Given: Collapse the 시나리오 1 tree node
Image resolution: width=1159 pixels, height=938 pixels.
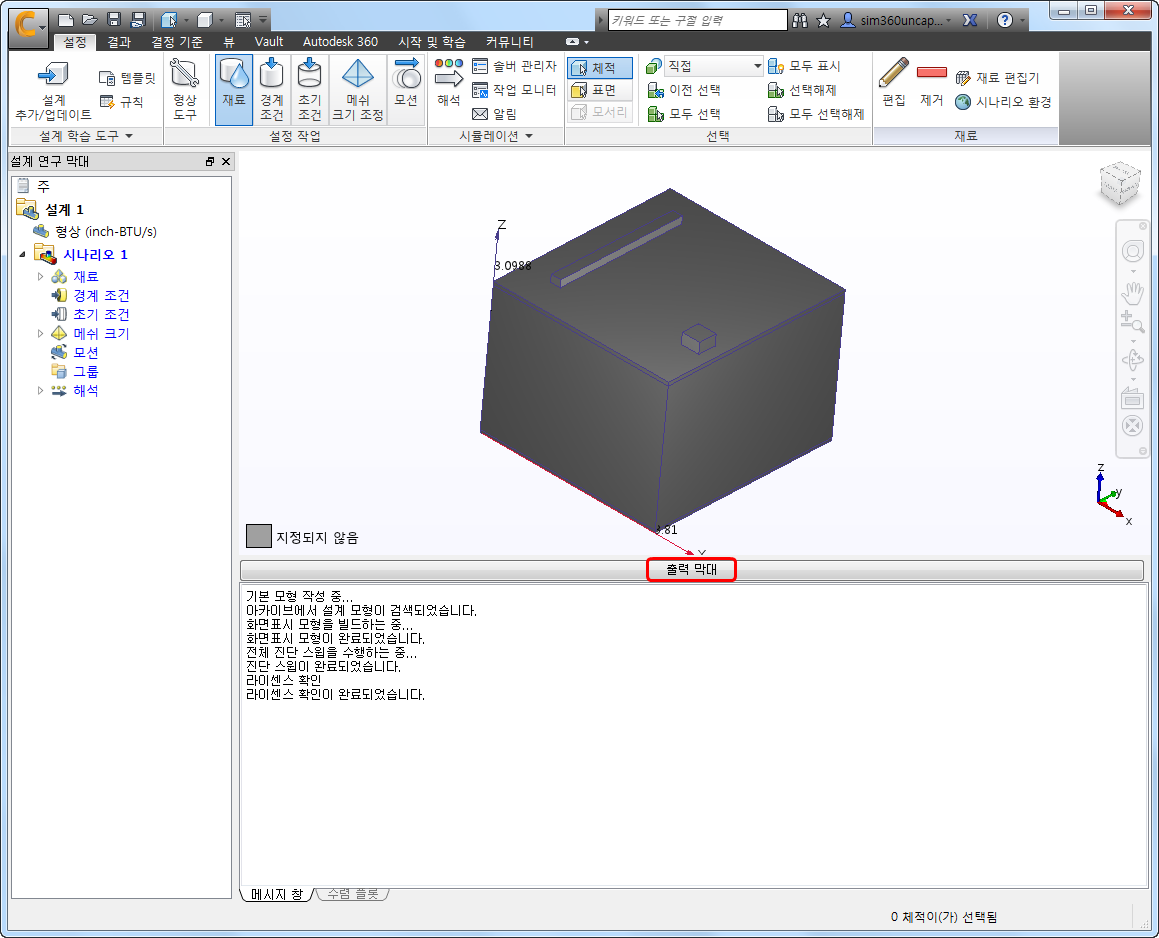Looking at the screenshot, I should (22, 254).
